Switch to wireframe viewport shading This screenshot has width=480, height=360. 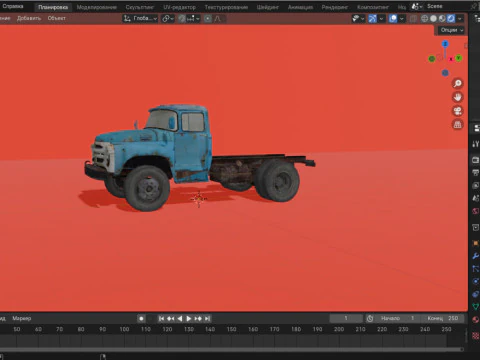[424, 19]
